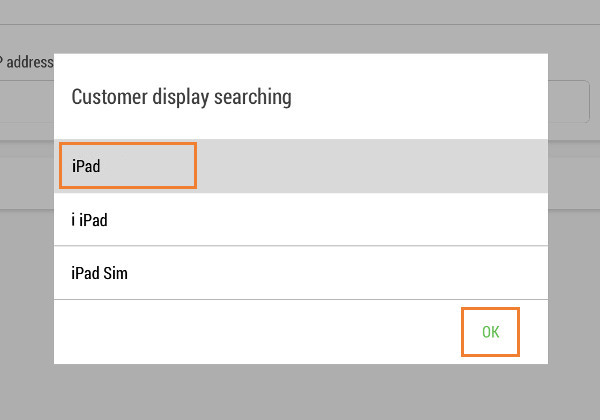The image size is (600, 420).
Task: Click the 'Customer display searching' dialog title
Action: [x=181, y=97]
